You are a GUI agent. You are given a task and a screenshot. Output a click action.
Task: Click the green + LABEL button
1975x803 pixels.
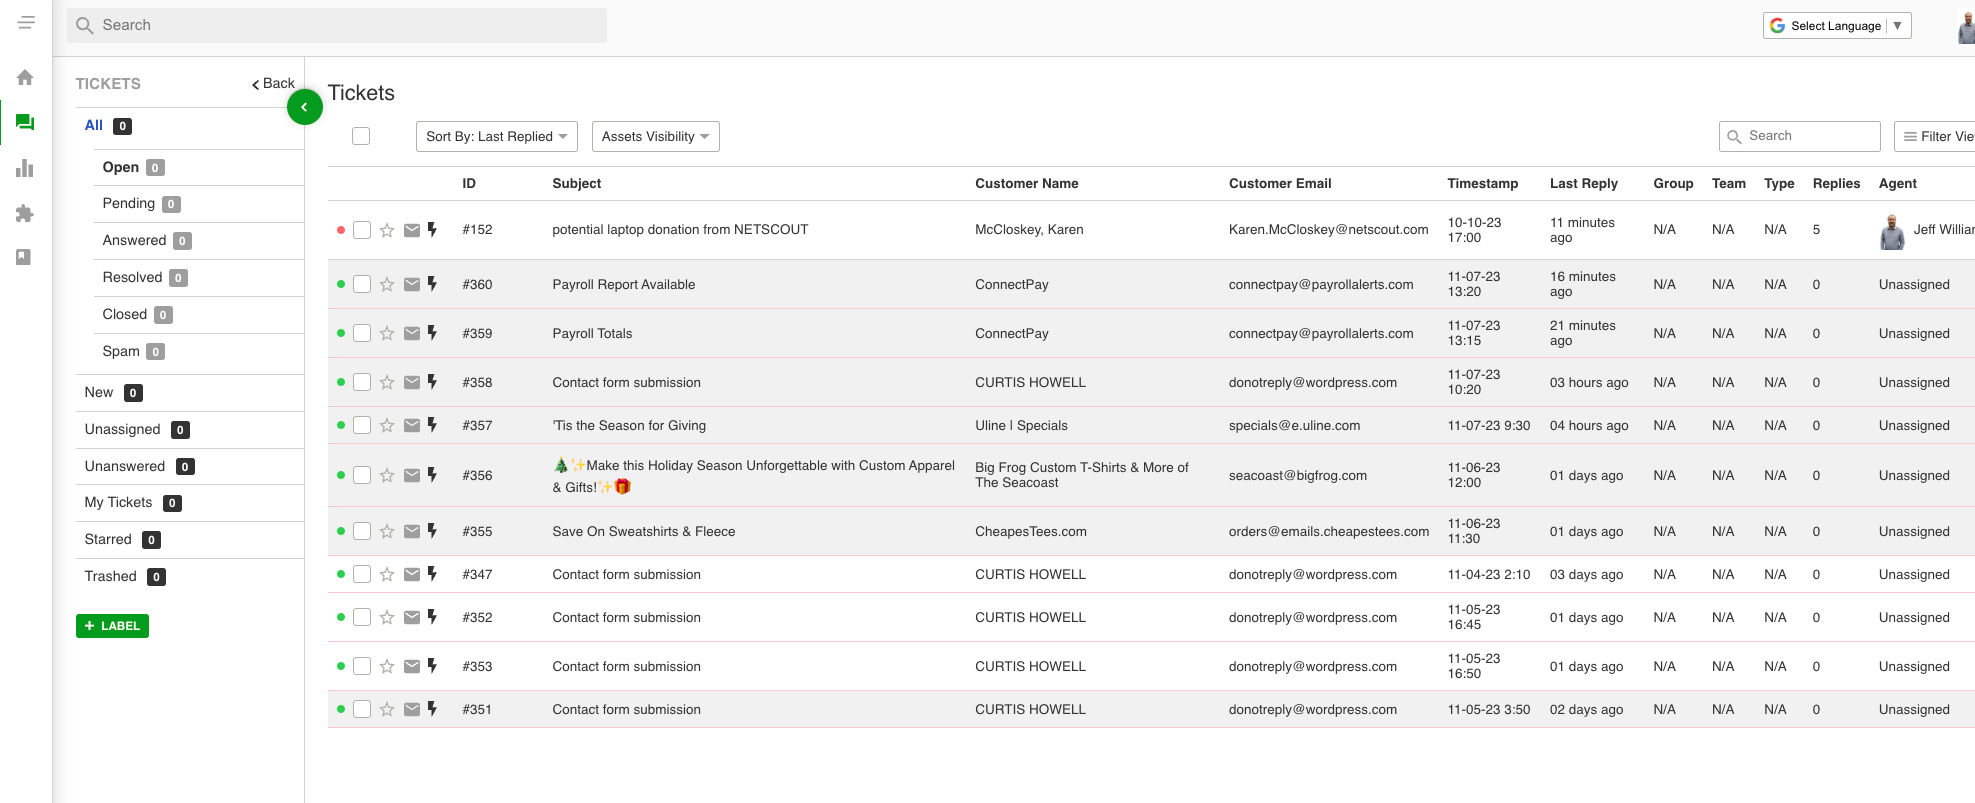(112, 626)
